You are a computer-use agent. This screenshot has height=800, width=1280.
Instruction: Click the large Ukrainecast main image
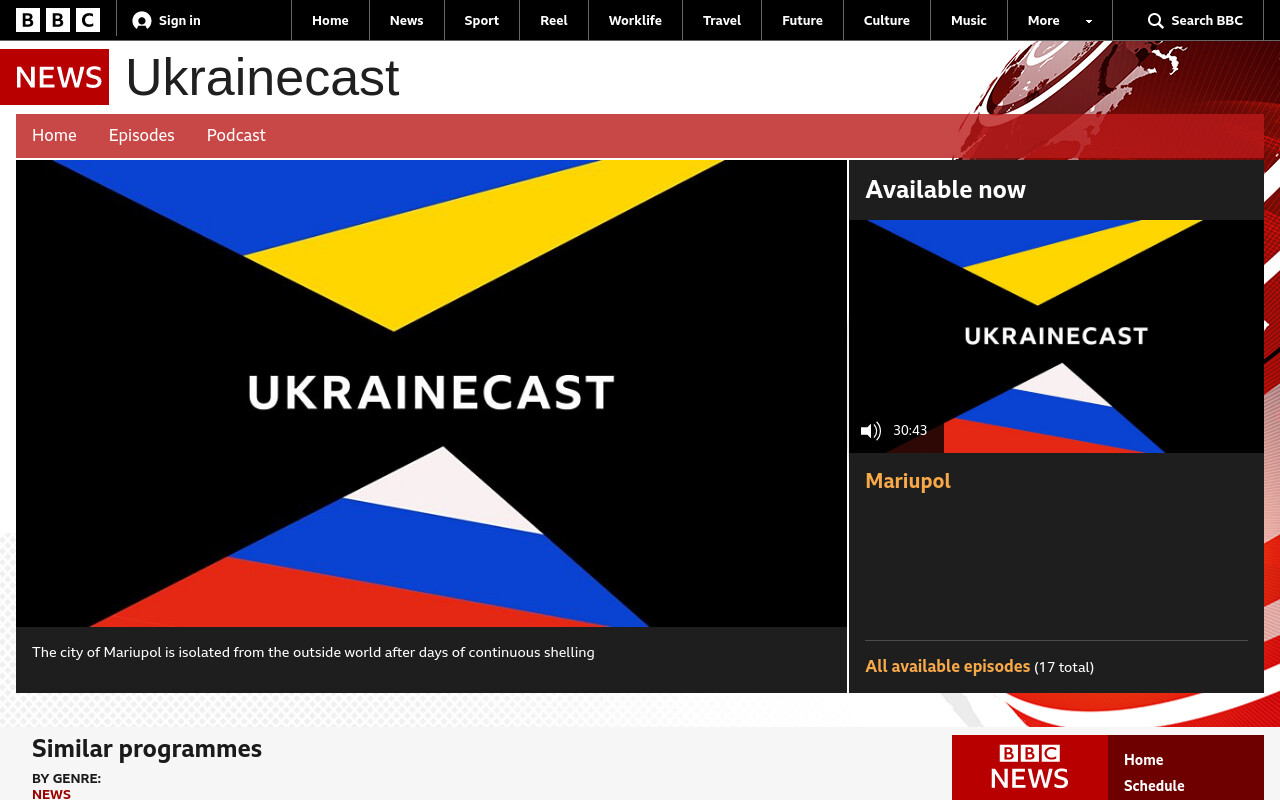[x=431, y=393]
